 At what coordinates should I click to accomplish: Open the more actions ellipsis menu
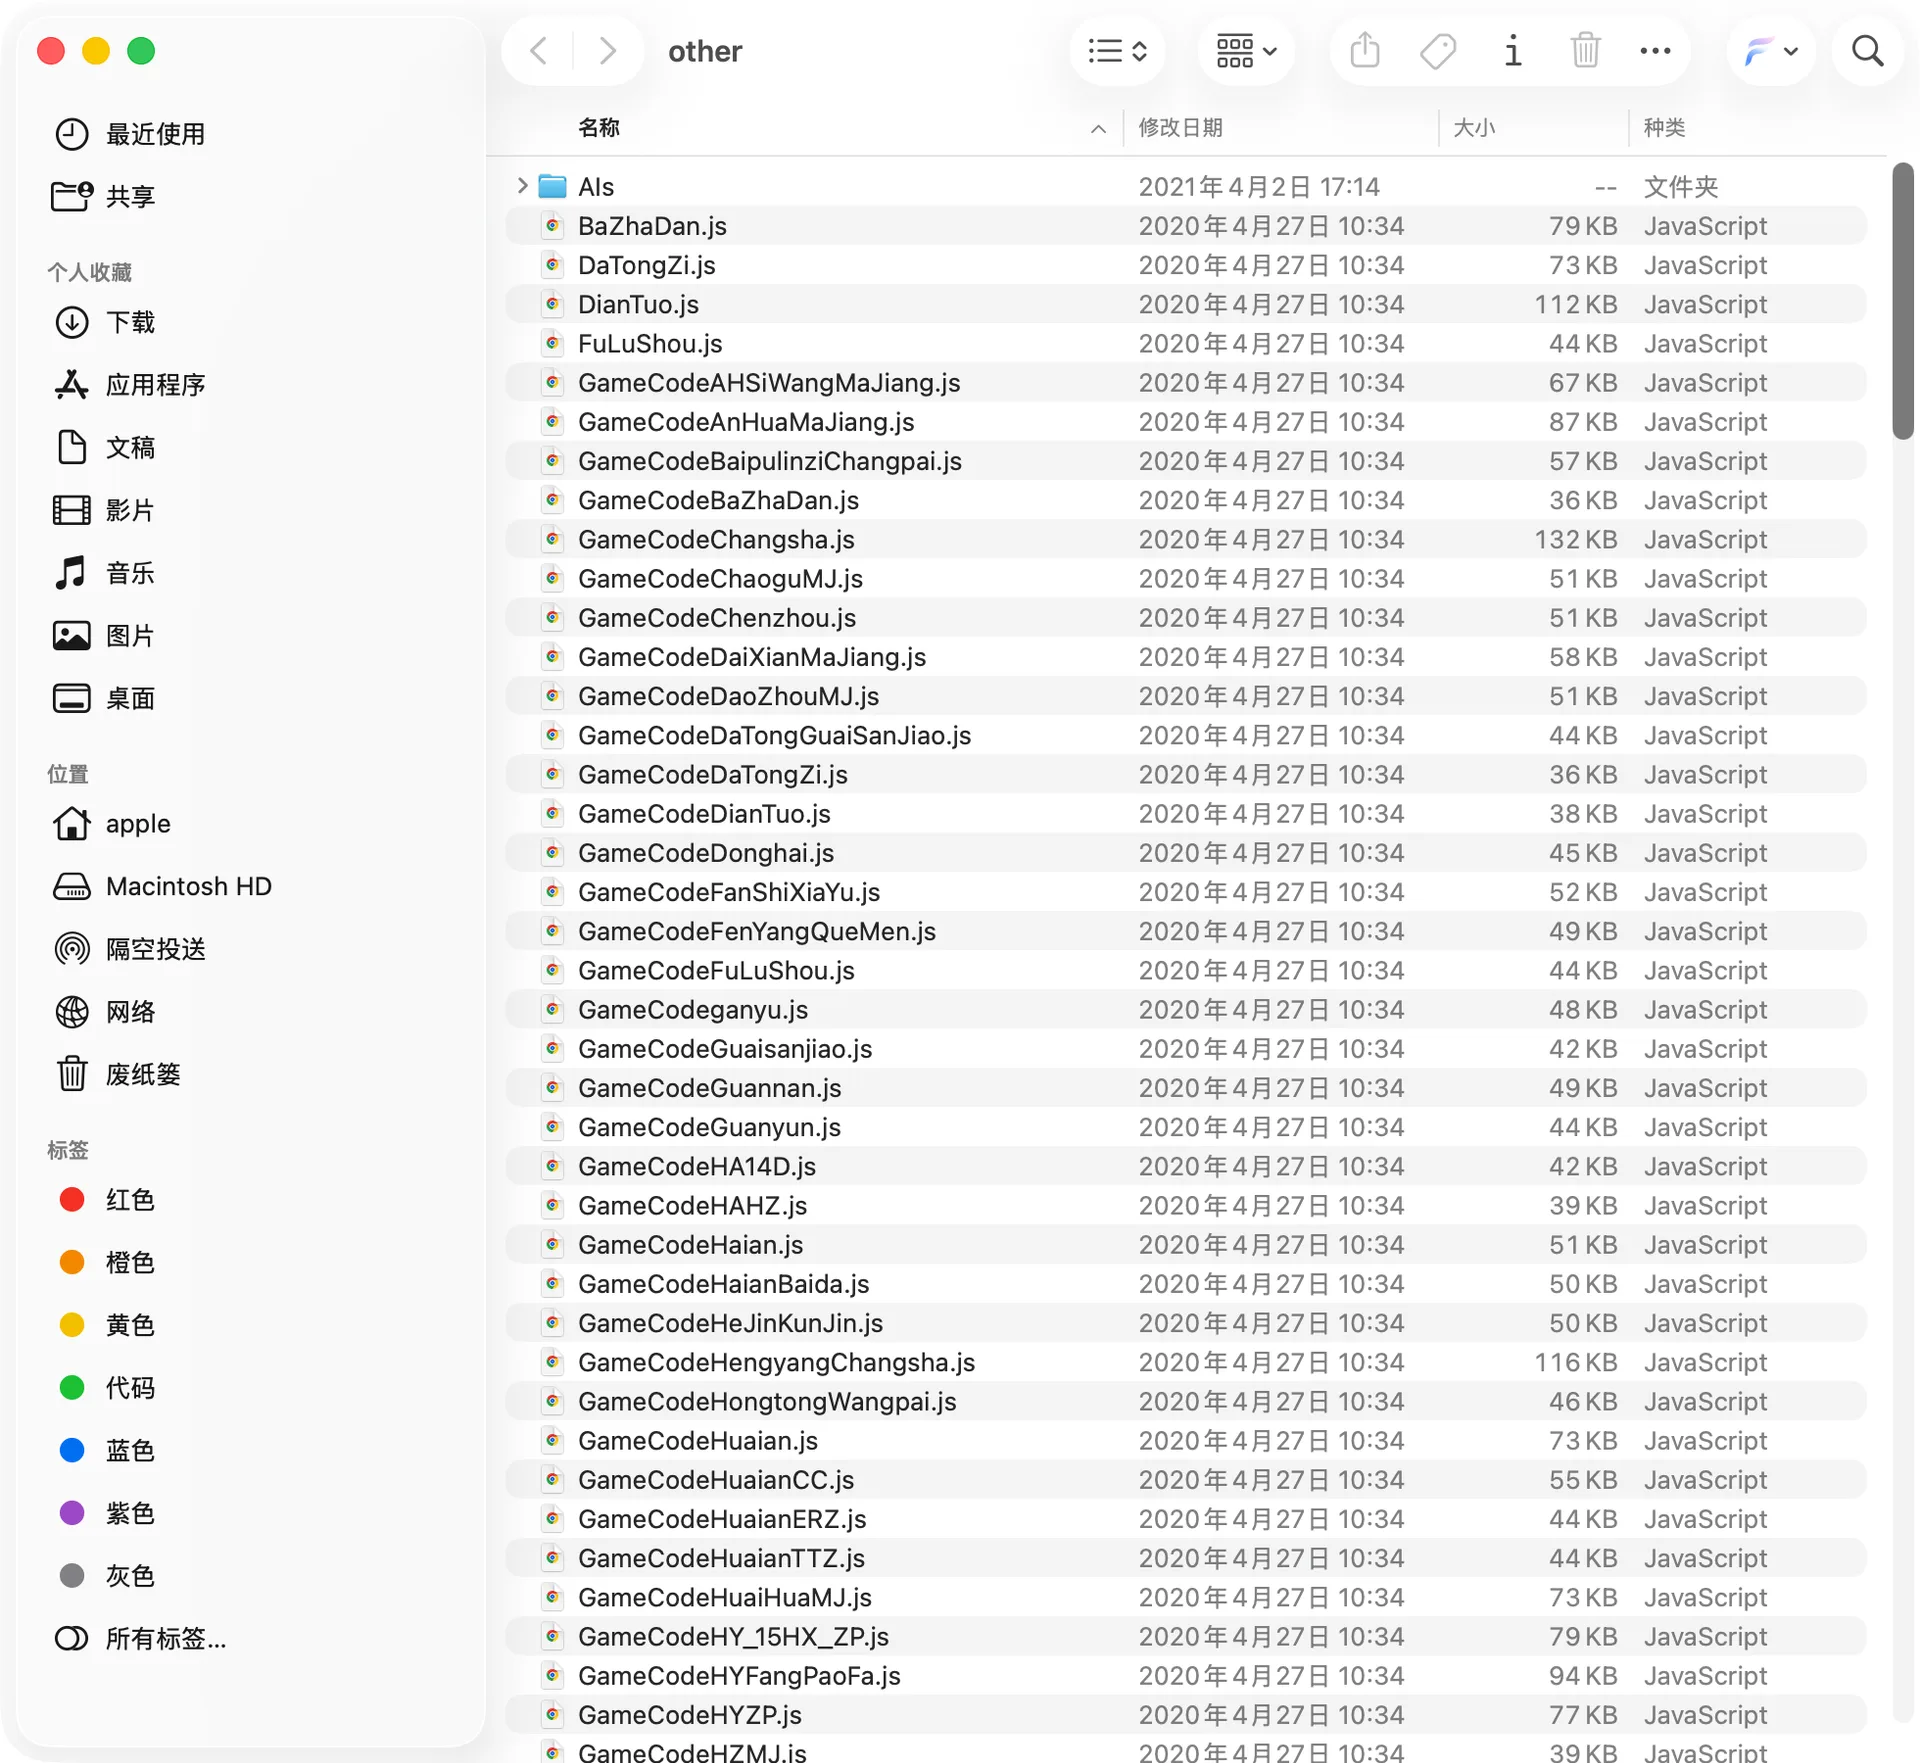(x=1655, y=51)
